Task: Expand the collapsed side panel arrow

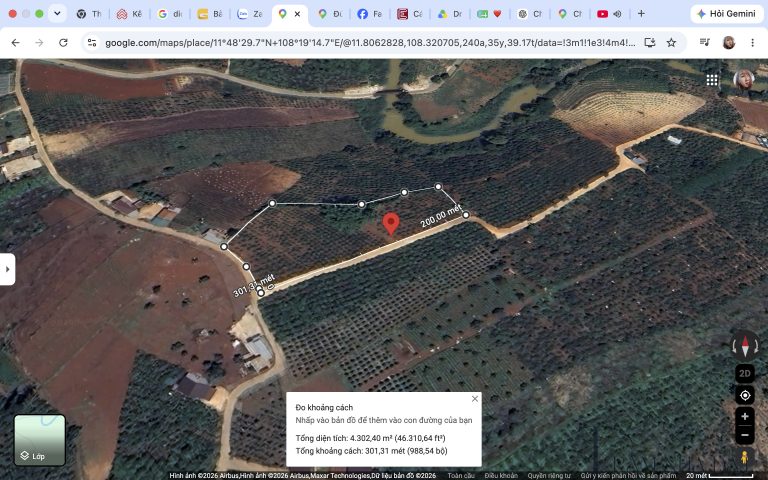Action: tap(7, 269)
